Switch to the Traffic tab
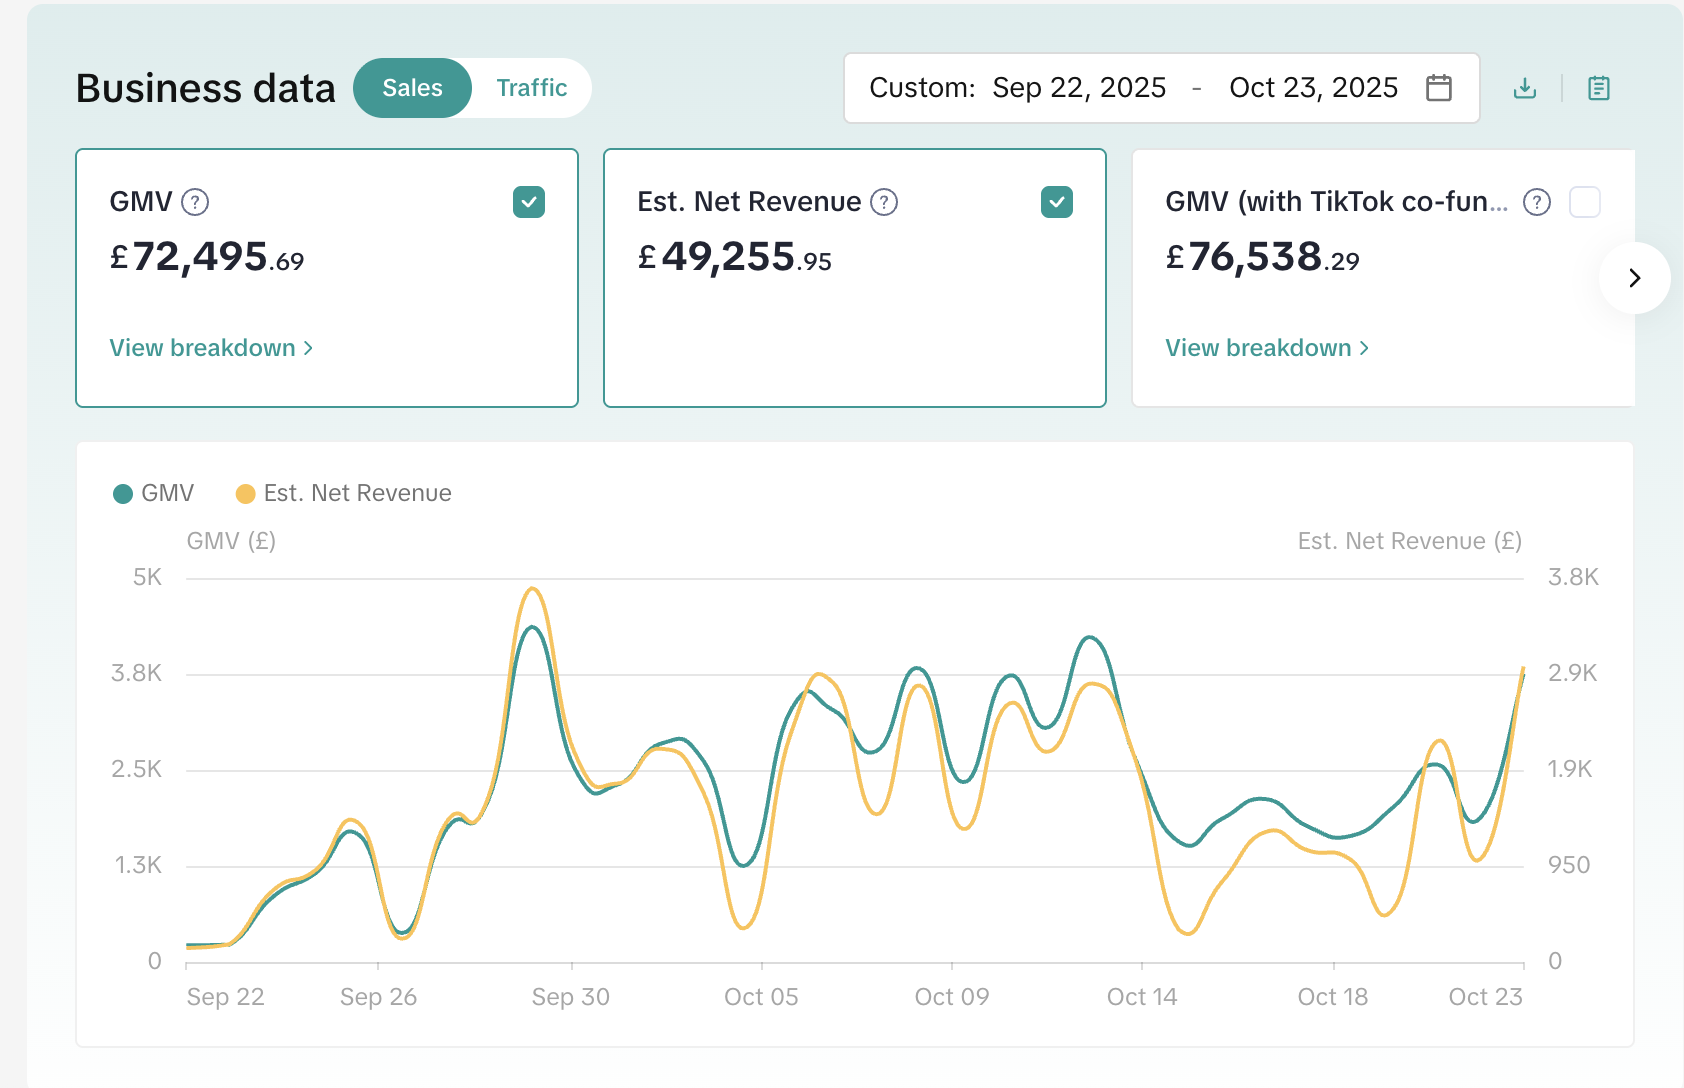 tap(531, 88)
